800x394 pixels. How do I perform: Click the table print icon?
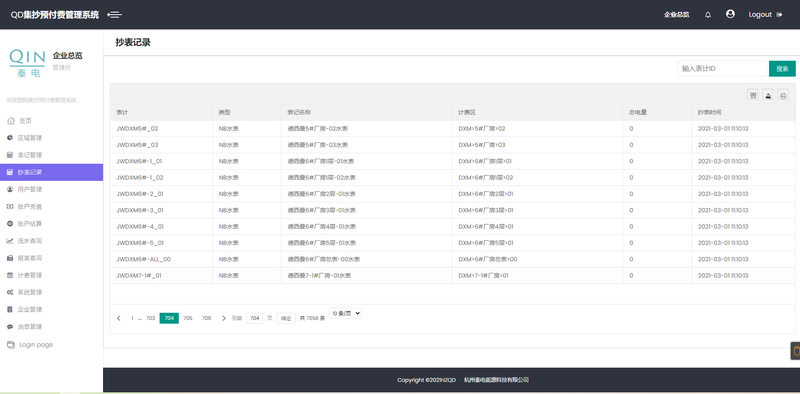pyautogui.click(x=783, y=94)
